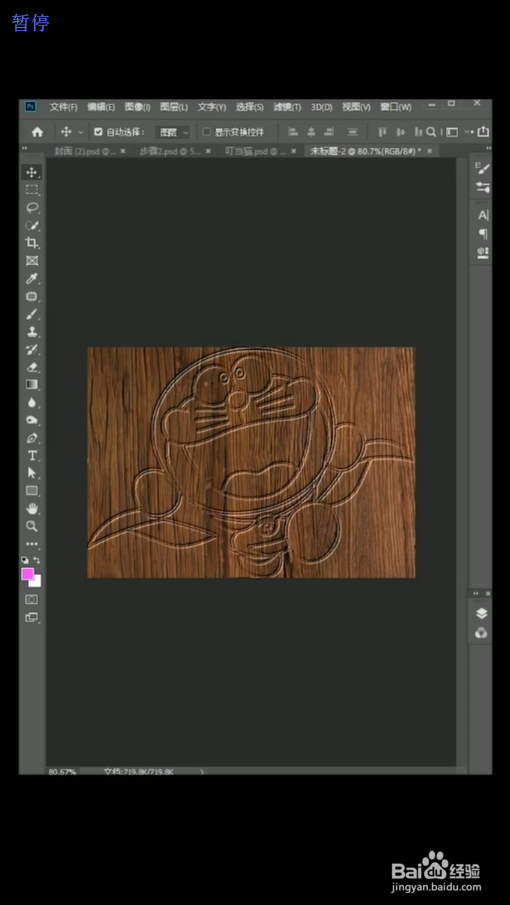
Task: Select the Hand tool
Action: click(32, 508)
